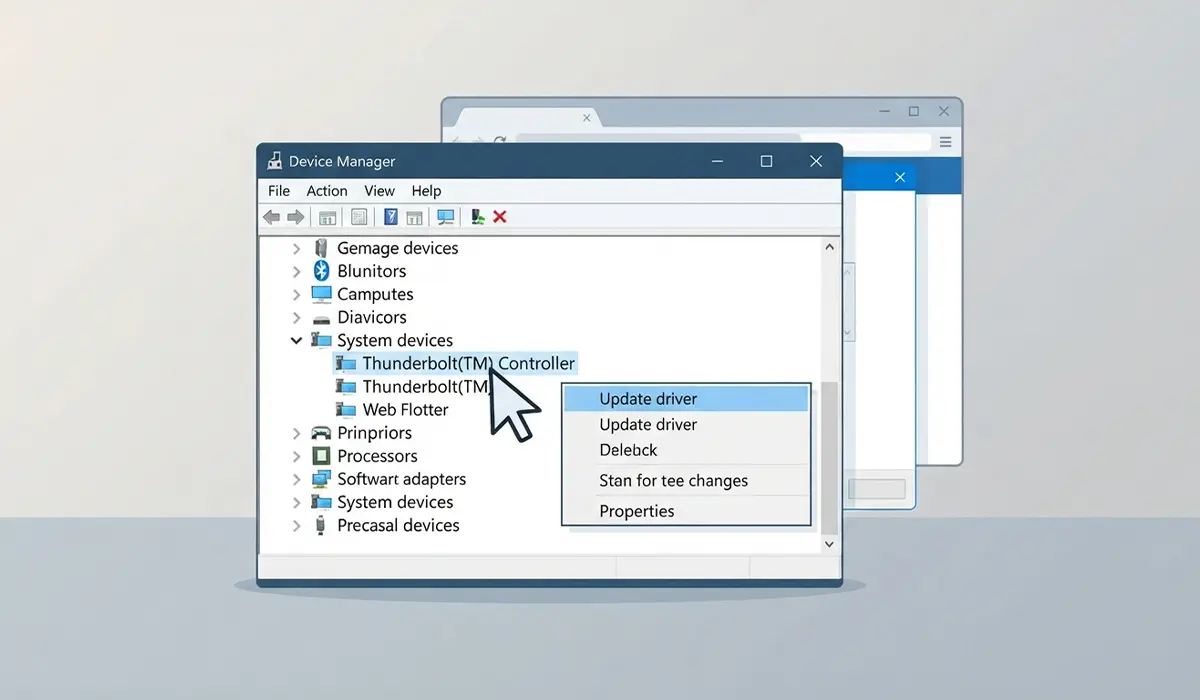Screen dimensions: 1200x700
Task: Click the gray button at bottom of blue-titled dialog
Action: point(877,489)
